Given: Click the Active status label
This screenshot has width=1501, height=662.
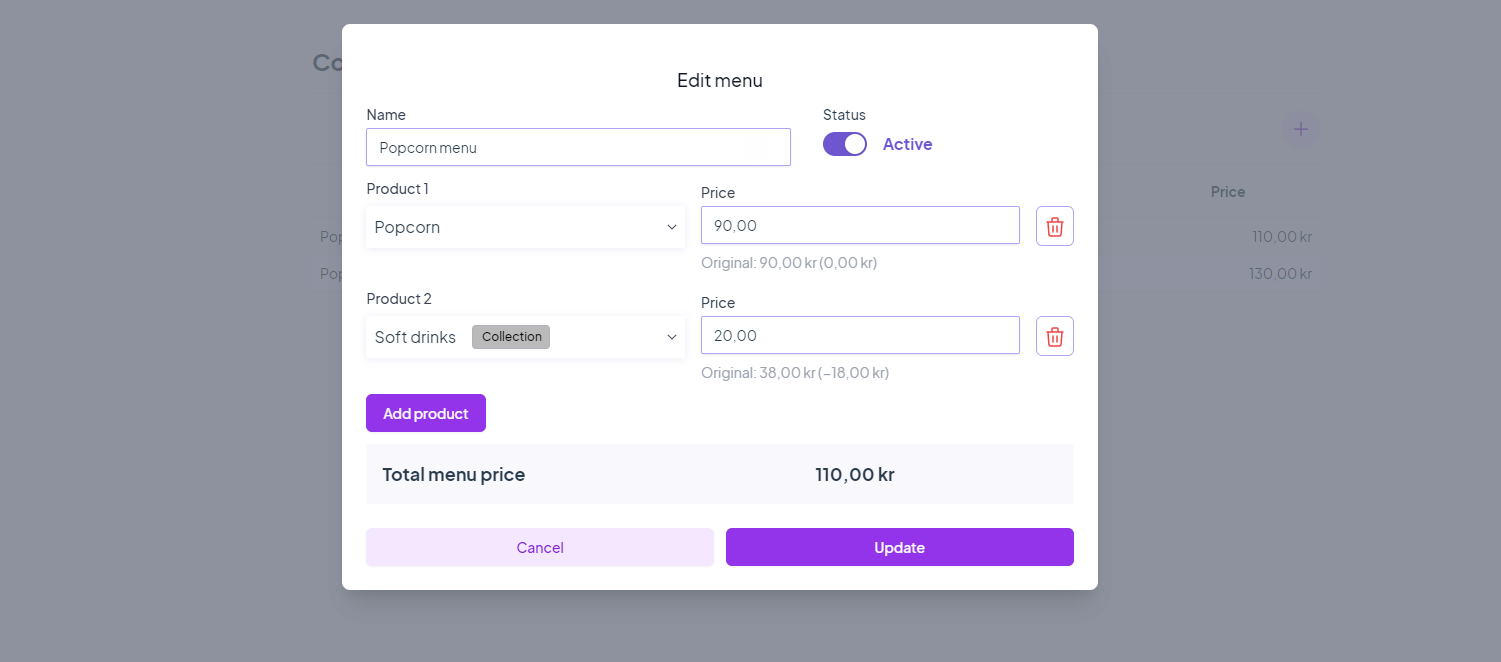Looking at the screenshot, I should pyautogui.click(x=907, y=144).
